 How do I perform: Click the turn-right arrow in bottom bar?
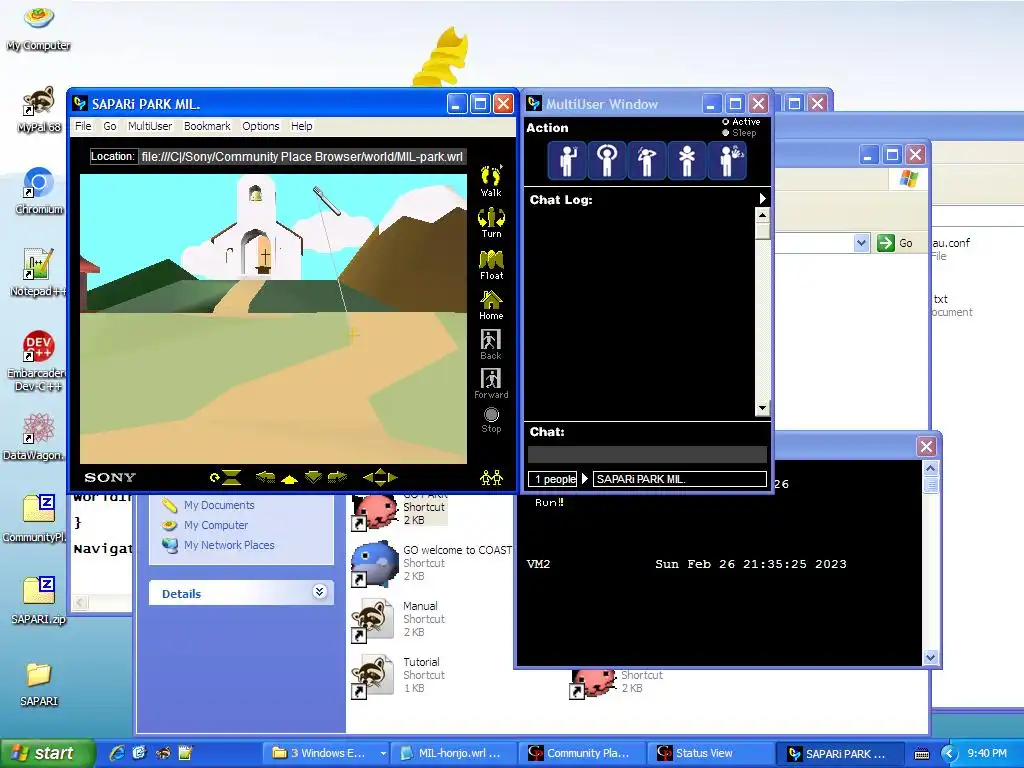coord(337,477)
